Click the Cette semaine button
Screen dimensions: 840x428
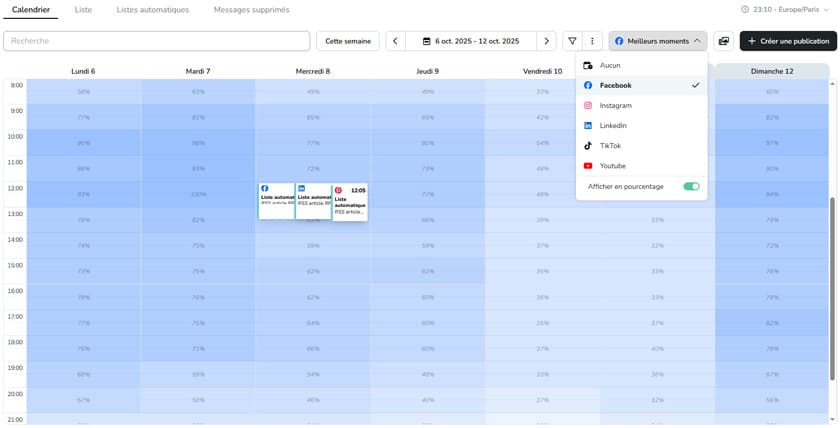(348, 41)
